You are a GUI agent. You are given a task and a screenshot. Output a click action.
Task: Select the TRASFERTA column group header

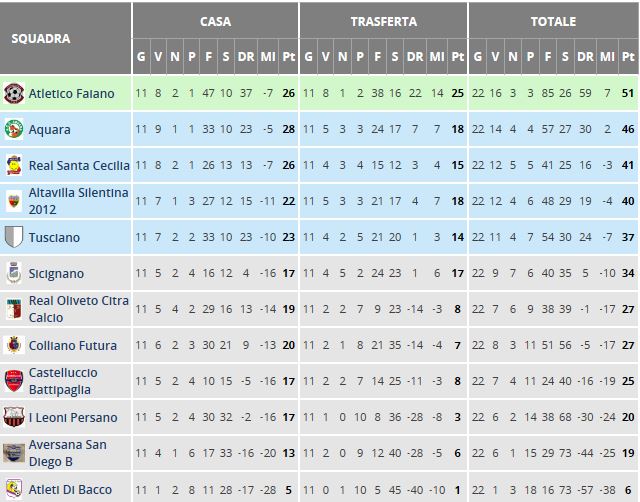point(384,21)
